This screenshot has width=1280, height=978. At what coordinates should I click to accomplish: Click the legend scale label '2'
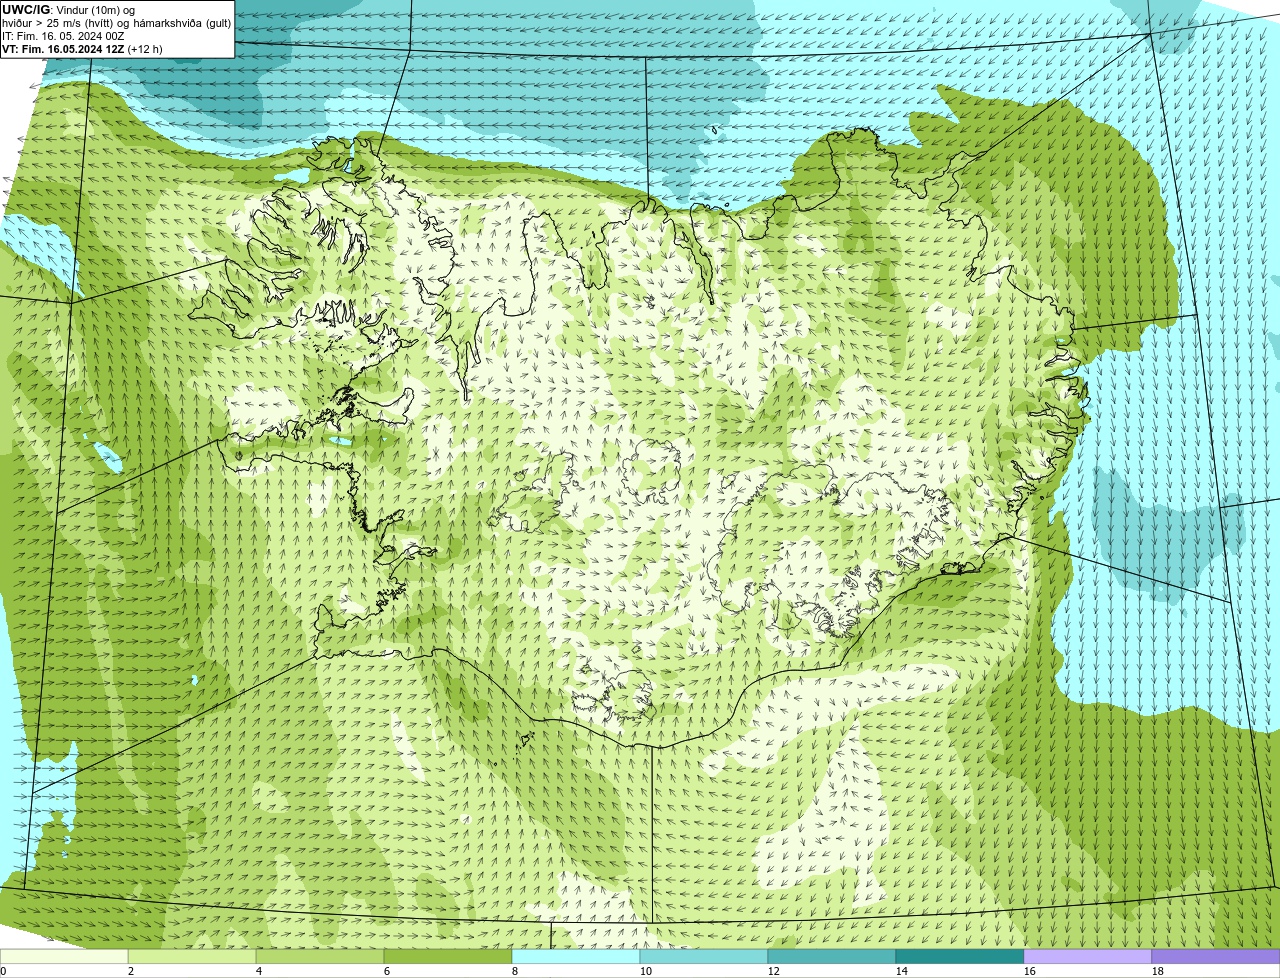click(131, 971)
